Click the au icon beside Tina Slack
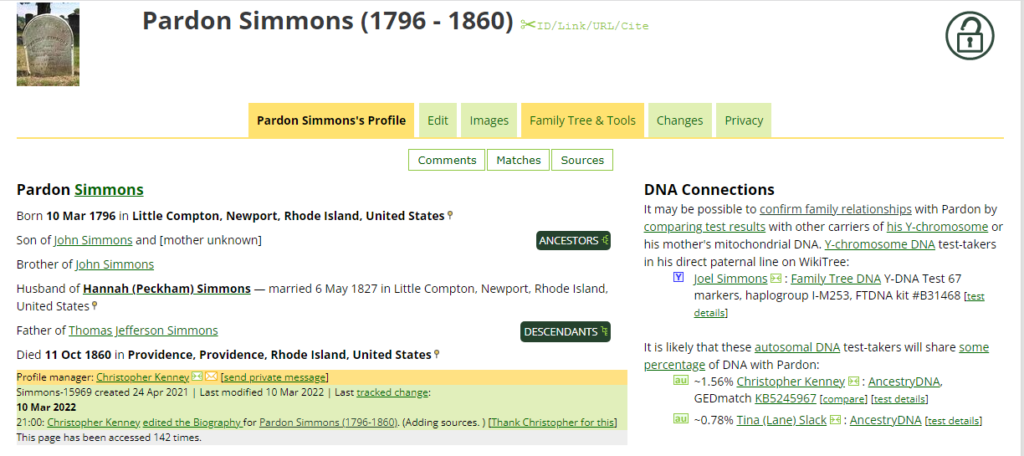1024x456 pixels. click(x=679, y=419)
